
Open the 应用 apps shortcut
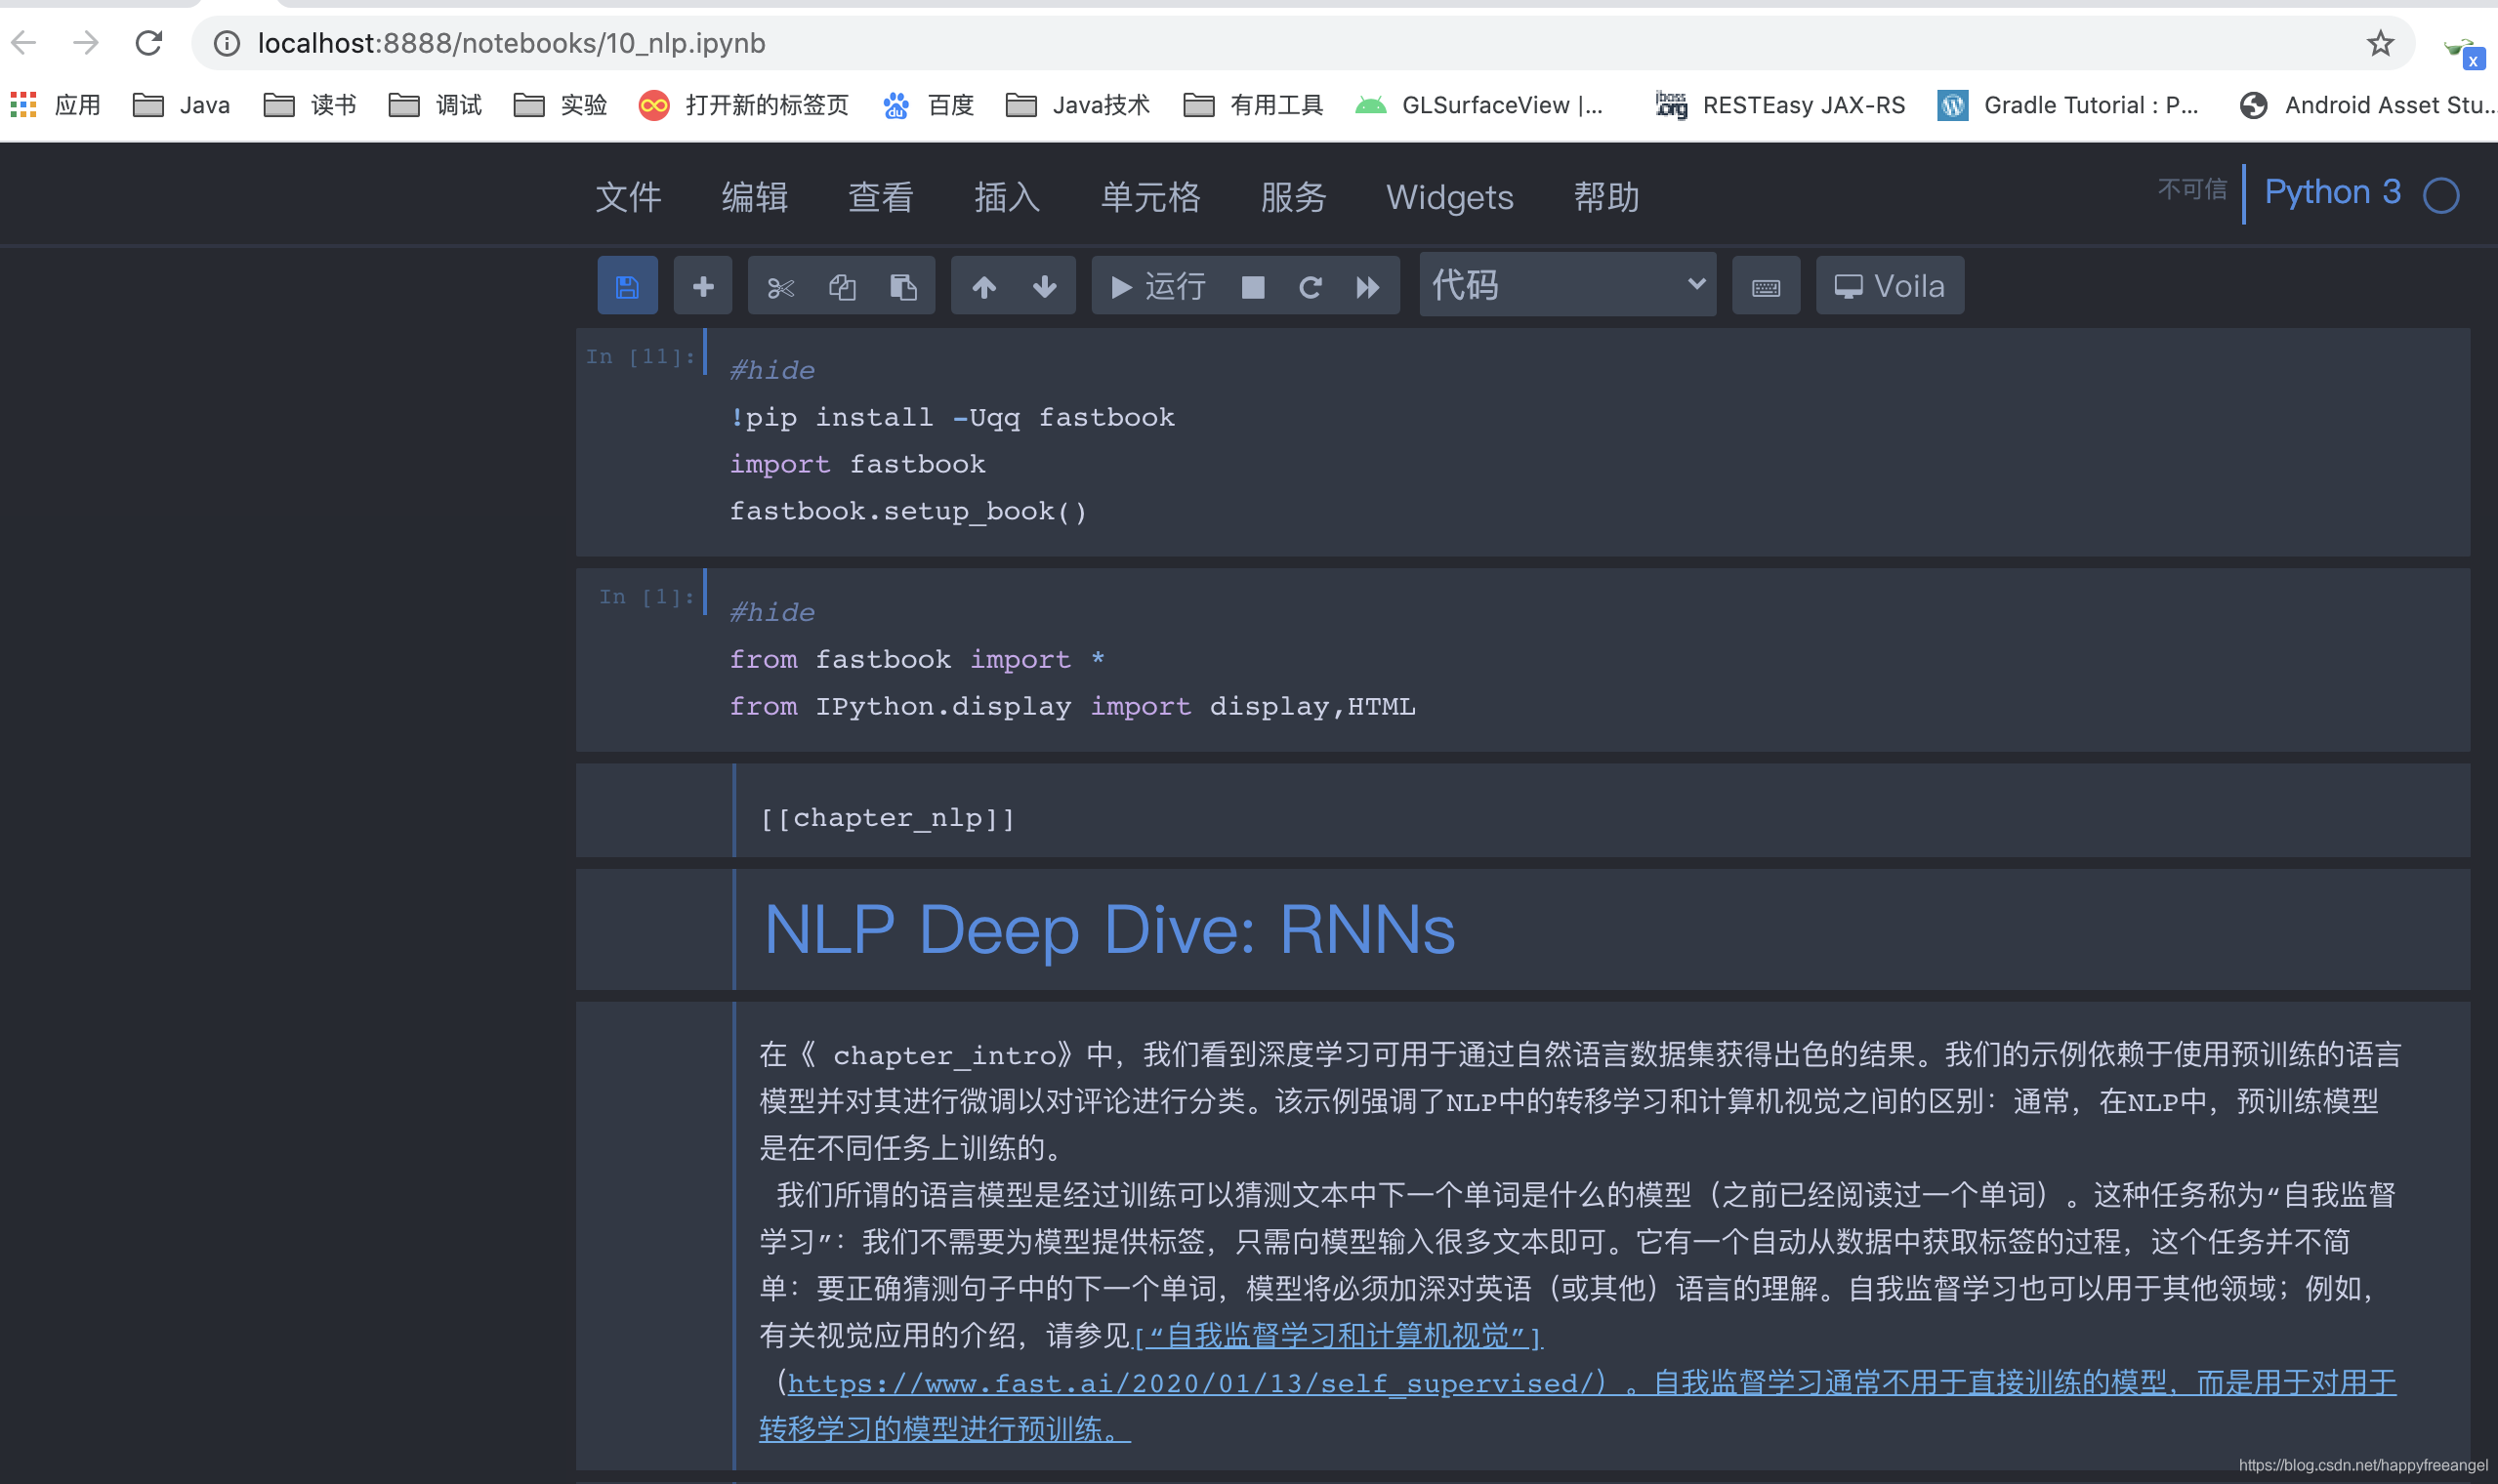[x=56, y=105]
